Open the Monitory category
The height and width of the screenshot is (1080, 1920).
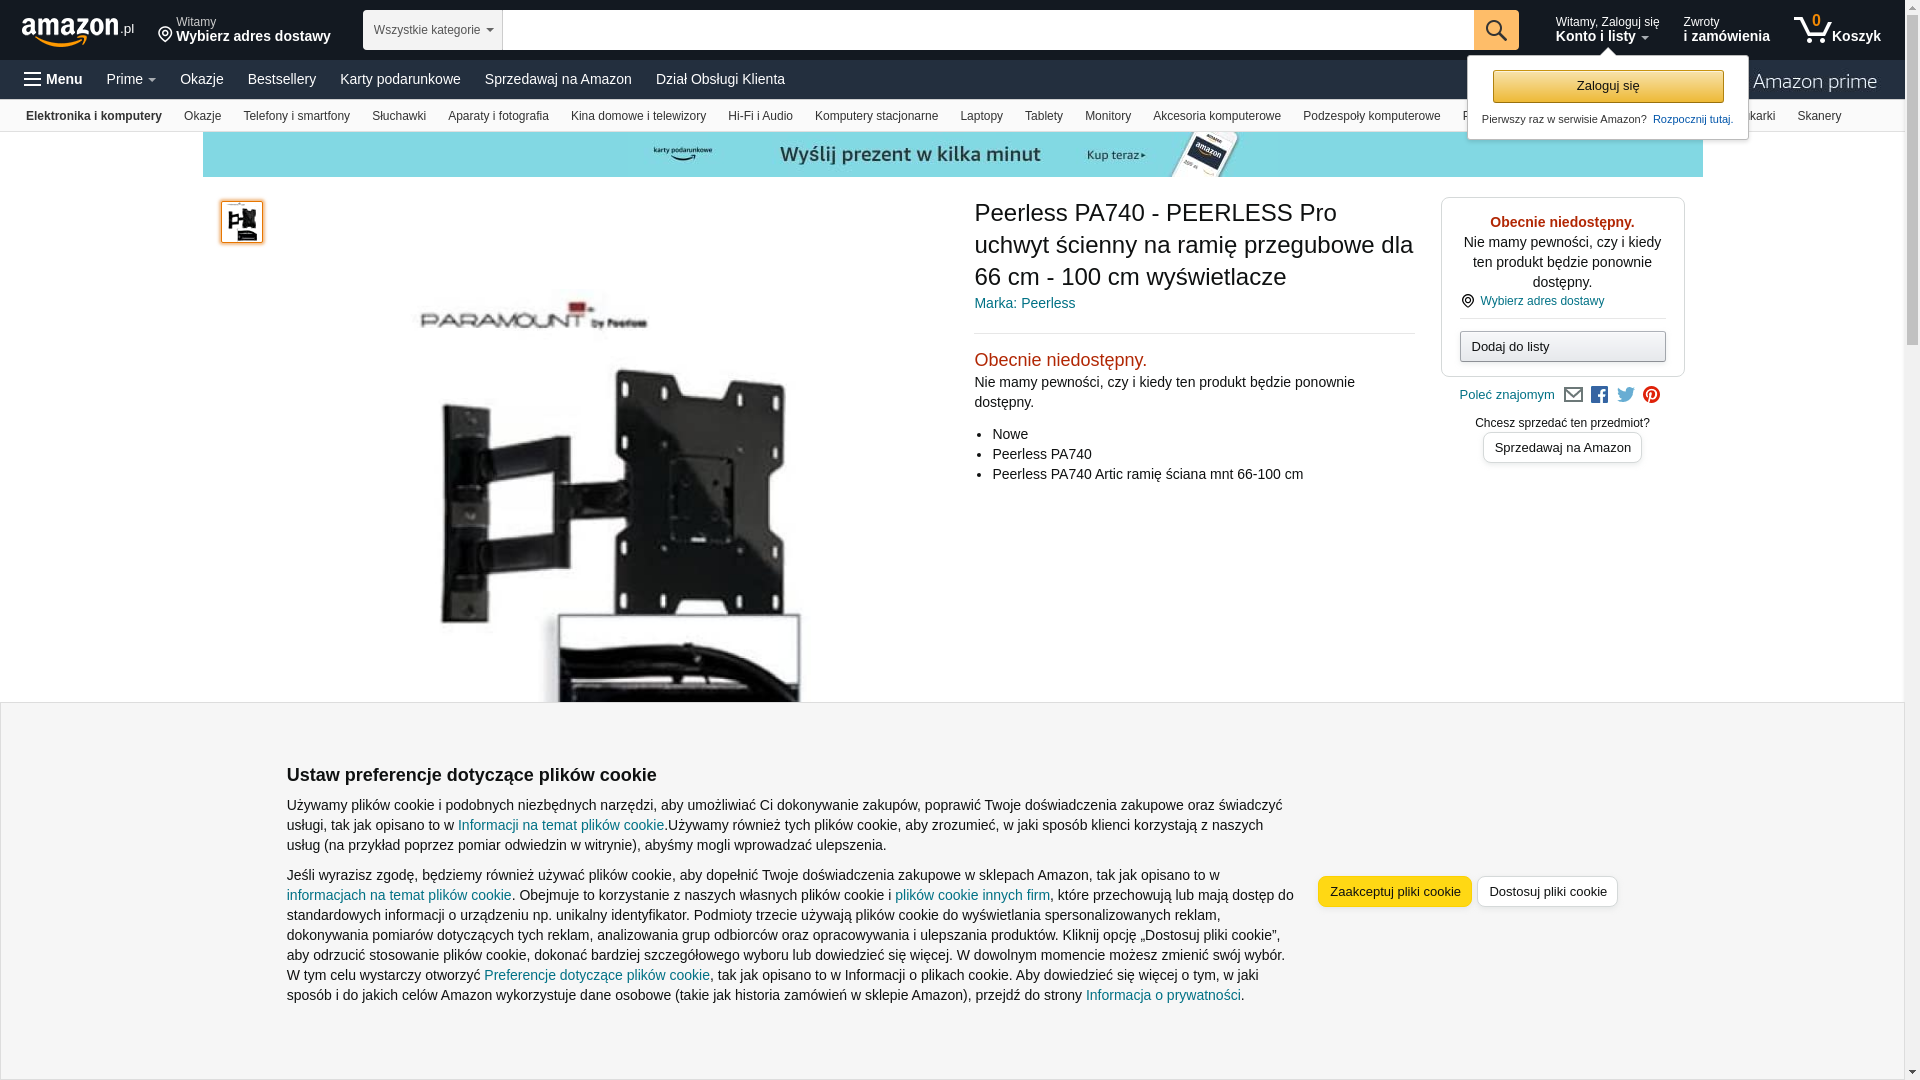pos(1108,116)
